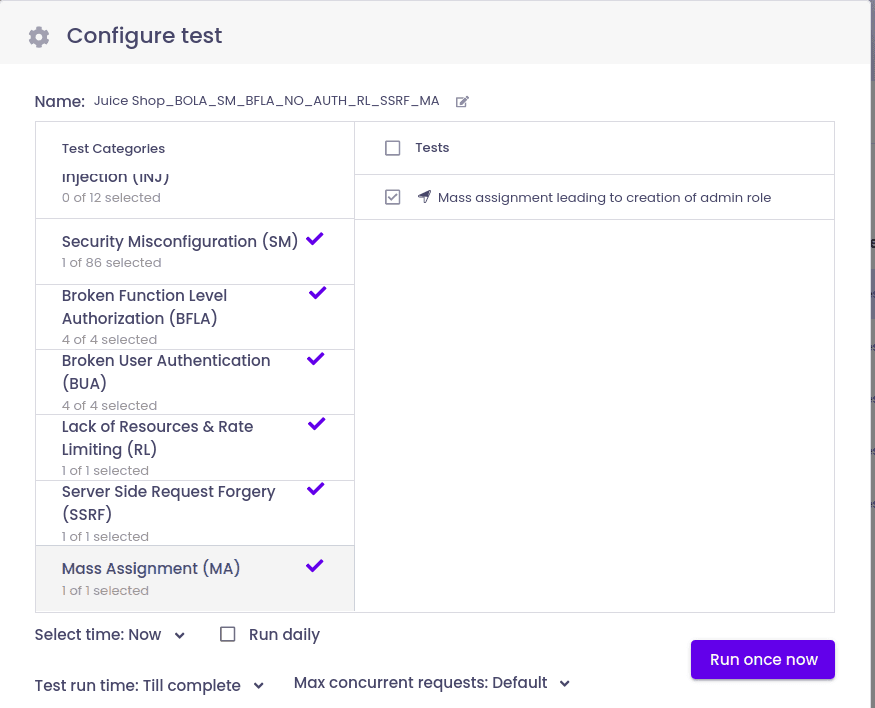Click the checkmark next to Mass Assignment

[x=315, y=566]
